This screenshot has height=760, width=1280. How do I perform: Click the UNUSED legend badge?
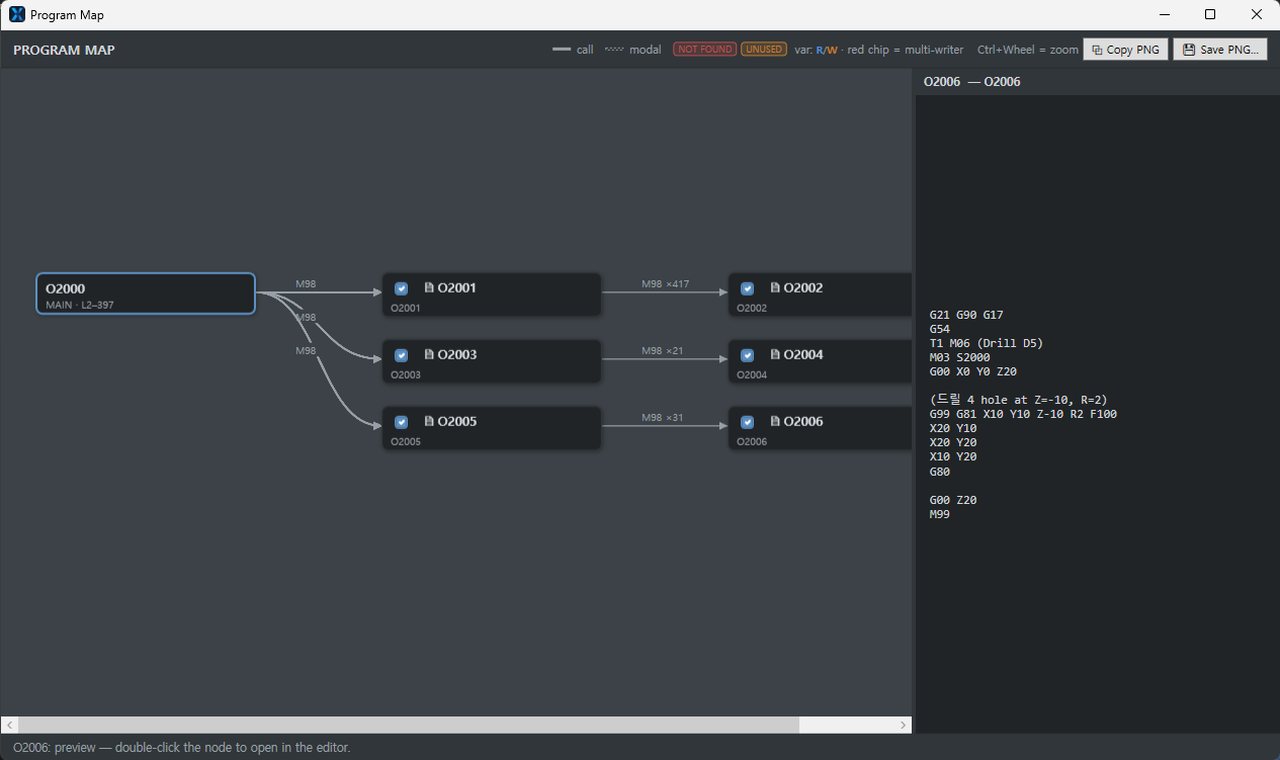763,49
